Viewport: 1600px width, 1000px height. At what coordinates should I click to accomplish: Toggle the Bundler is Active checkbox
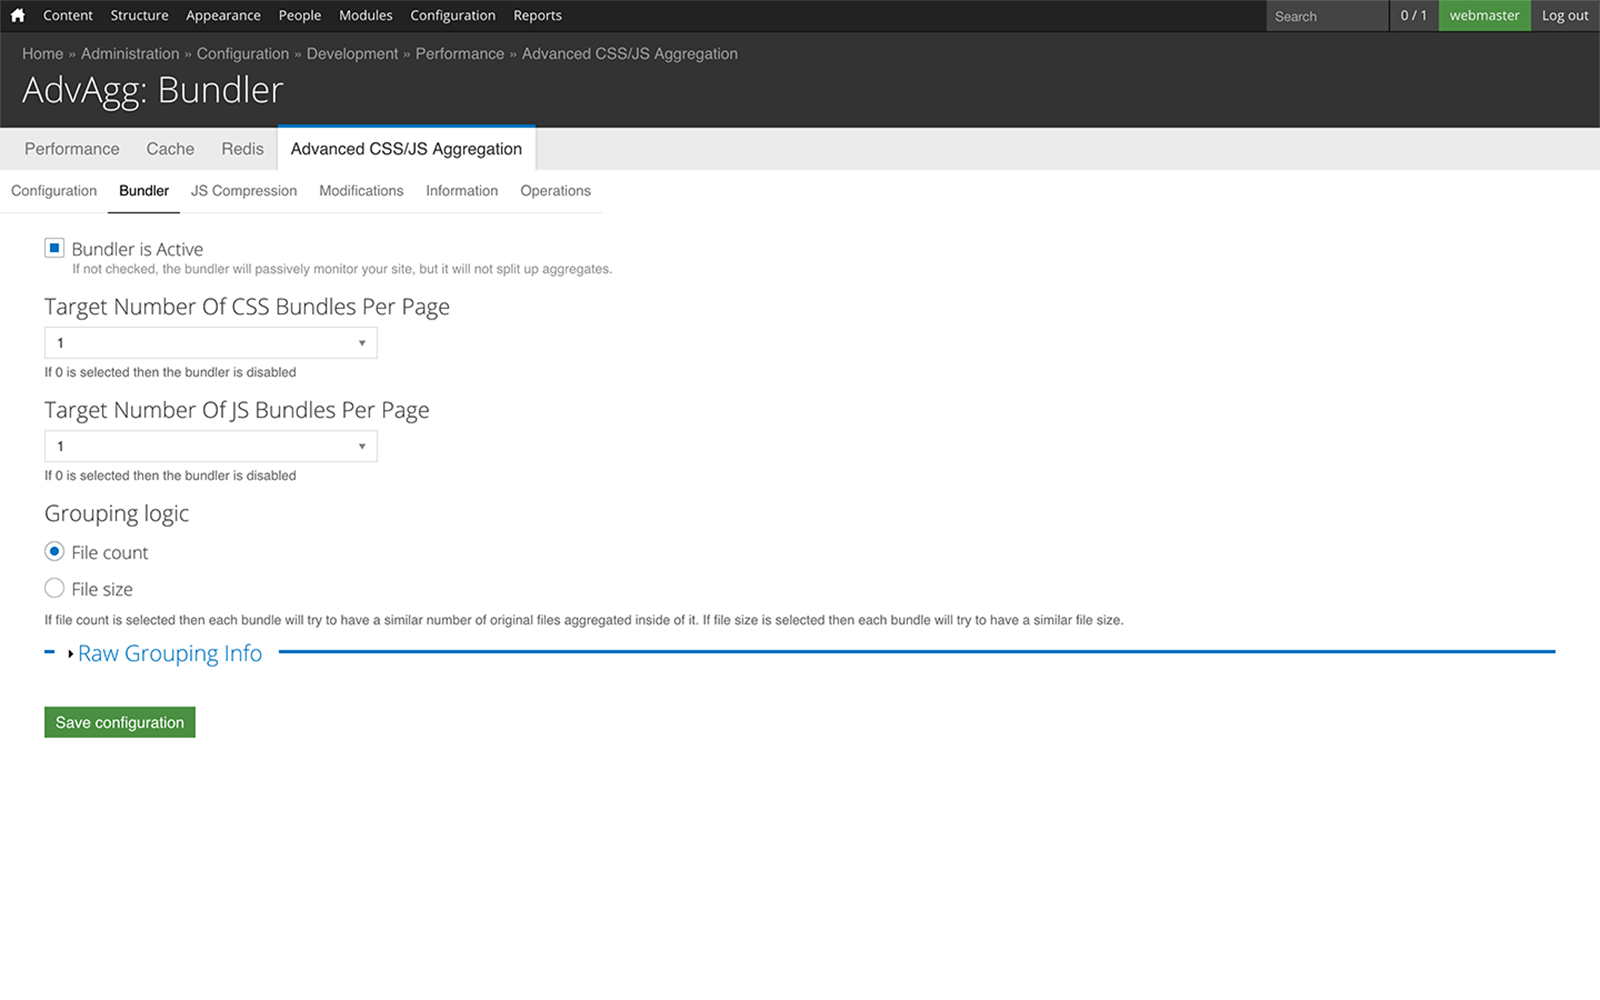pyautogui.click(x=54, y=248)
